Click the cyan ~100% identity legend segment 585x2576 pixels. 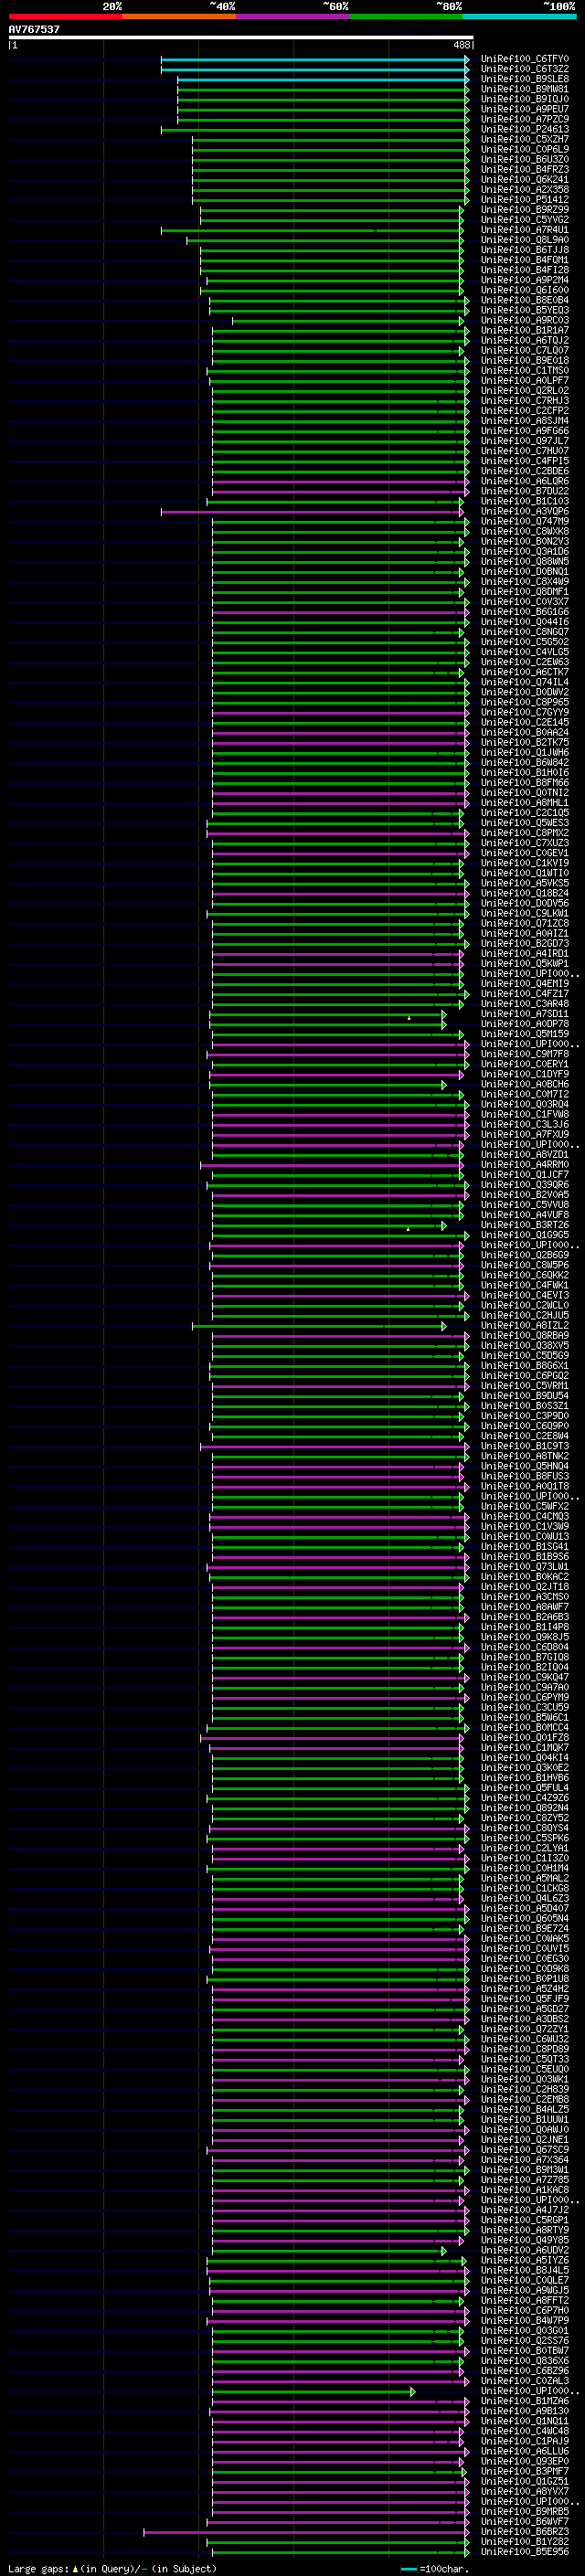click(520, 16)
